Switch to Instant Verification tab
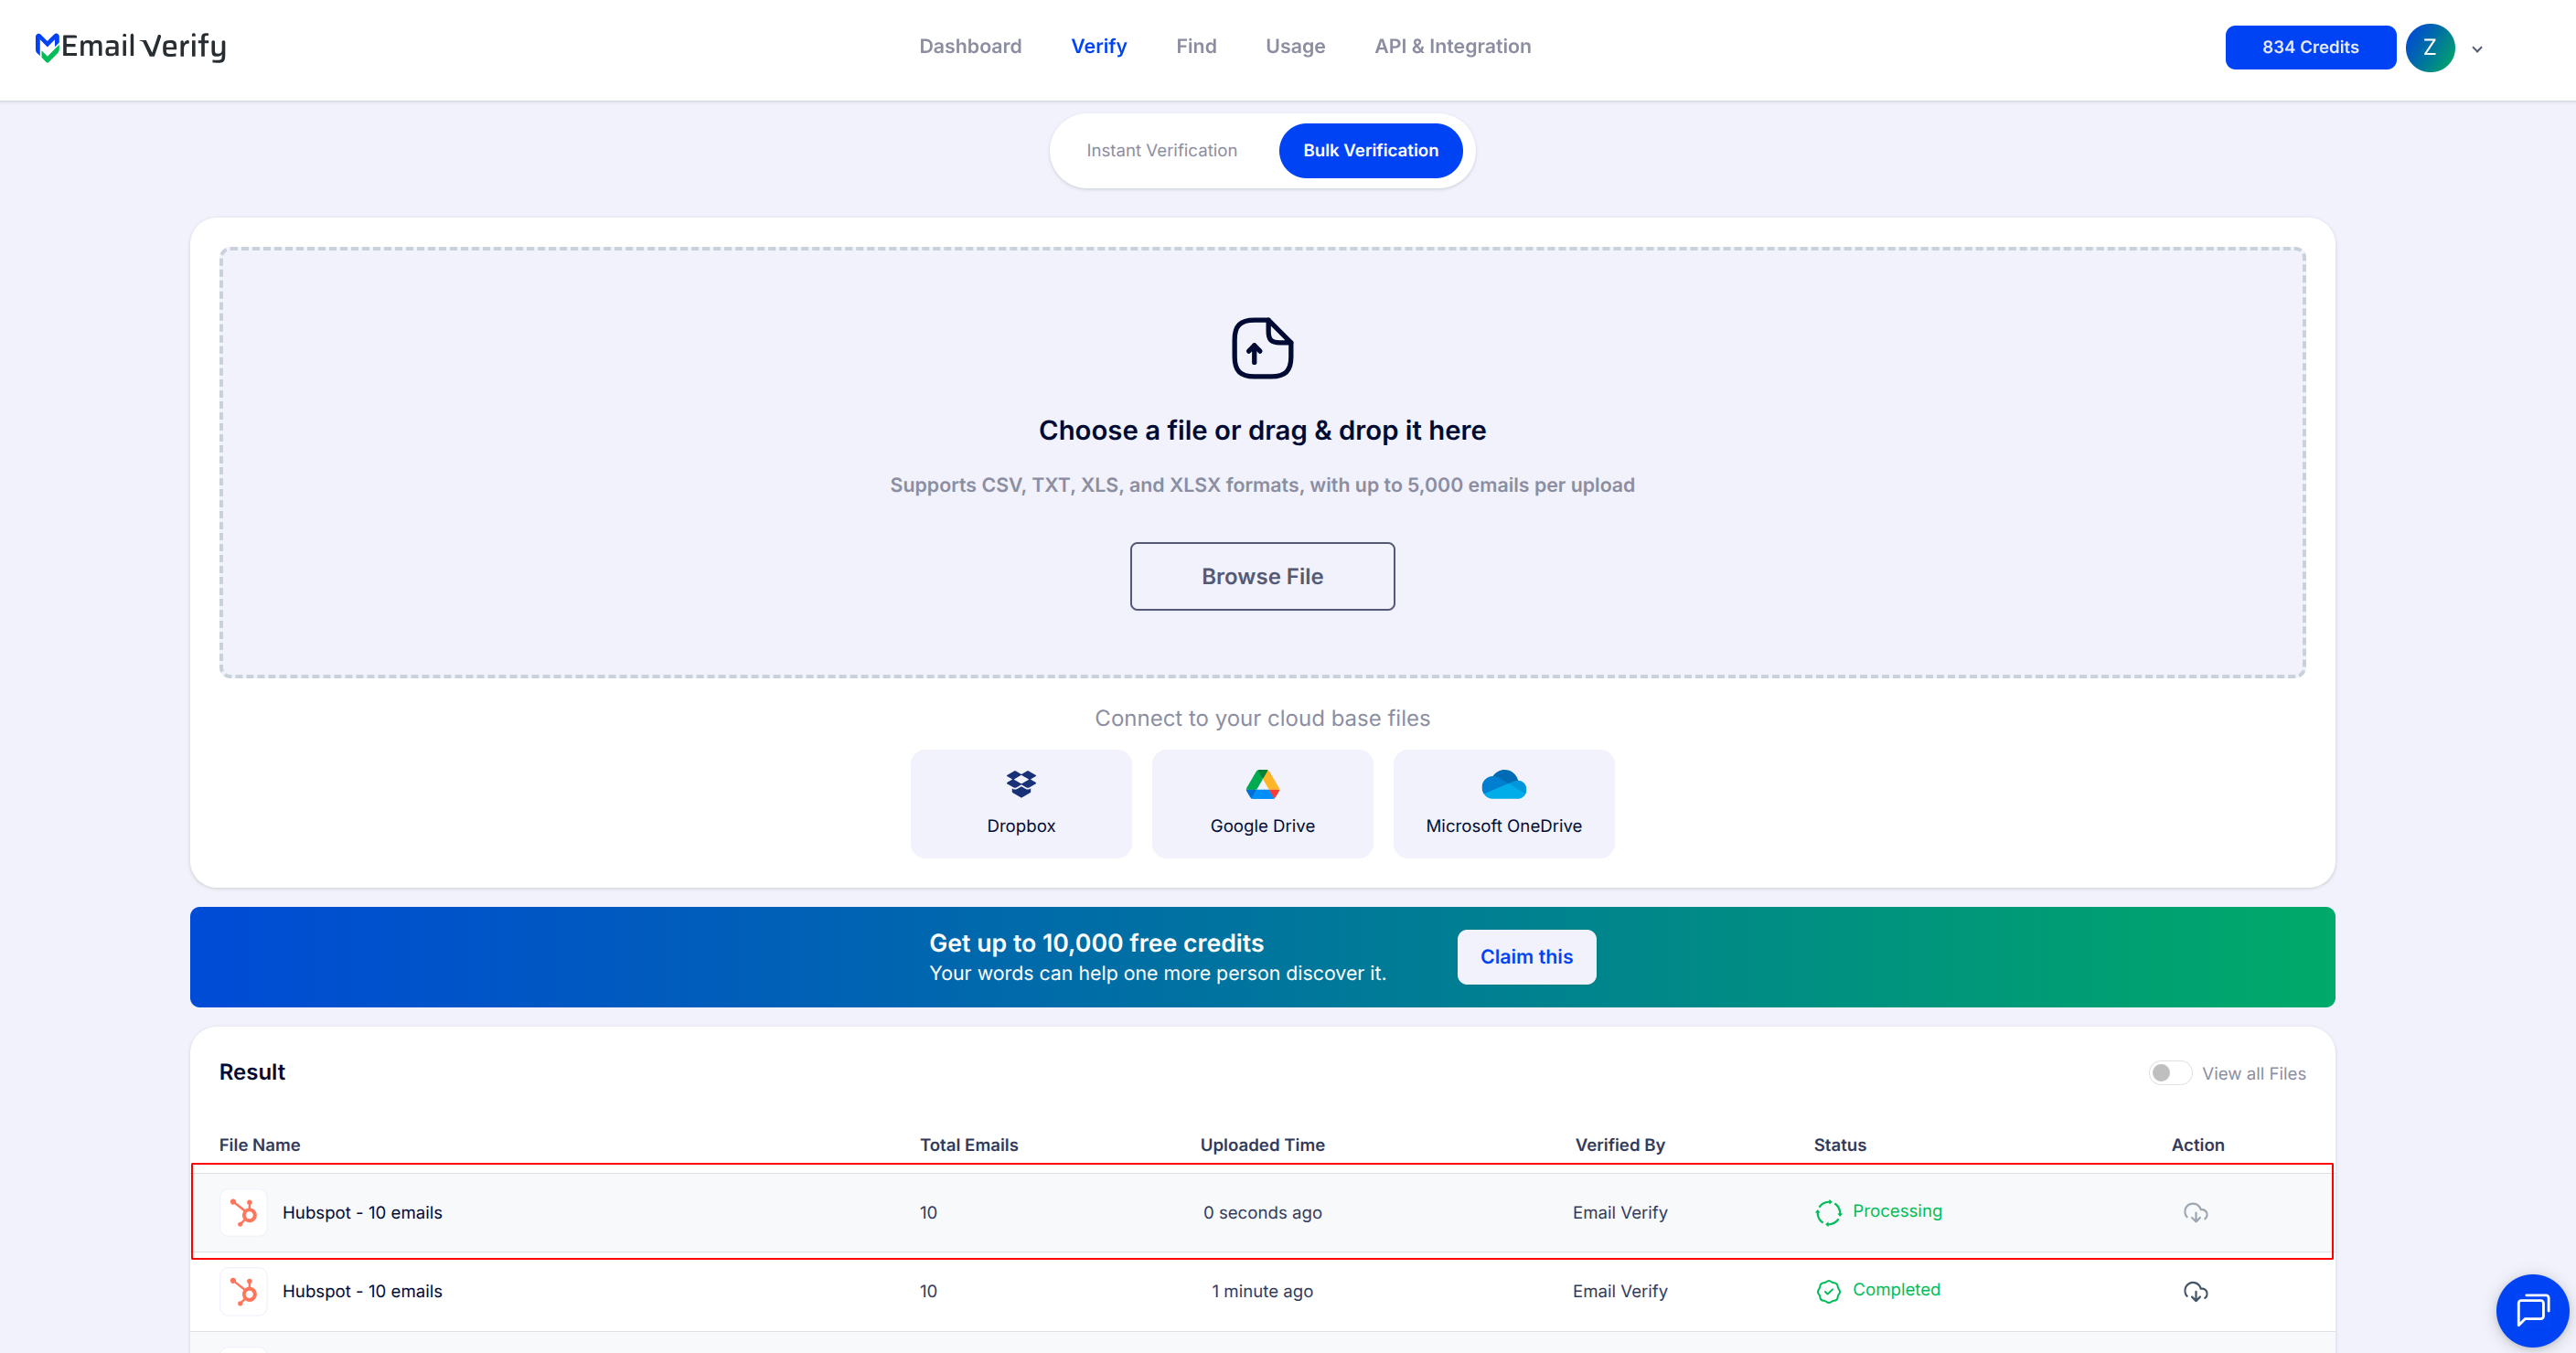 (x=1161, y=150)
